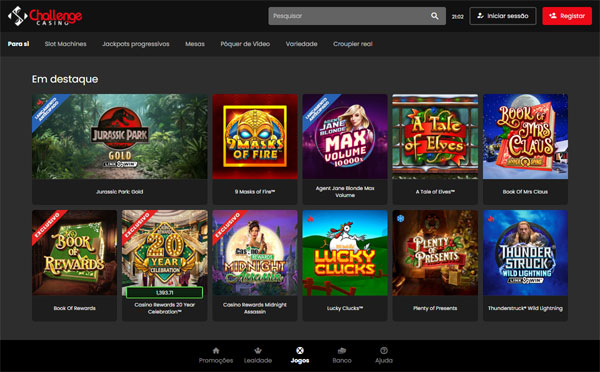
Task: Click the Thunderstruck Wild Lightning caption
Action: click(525, 308)
